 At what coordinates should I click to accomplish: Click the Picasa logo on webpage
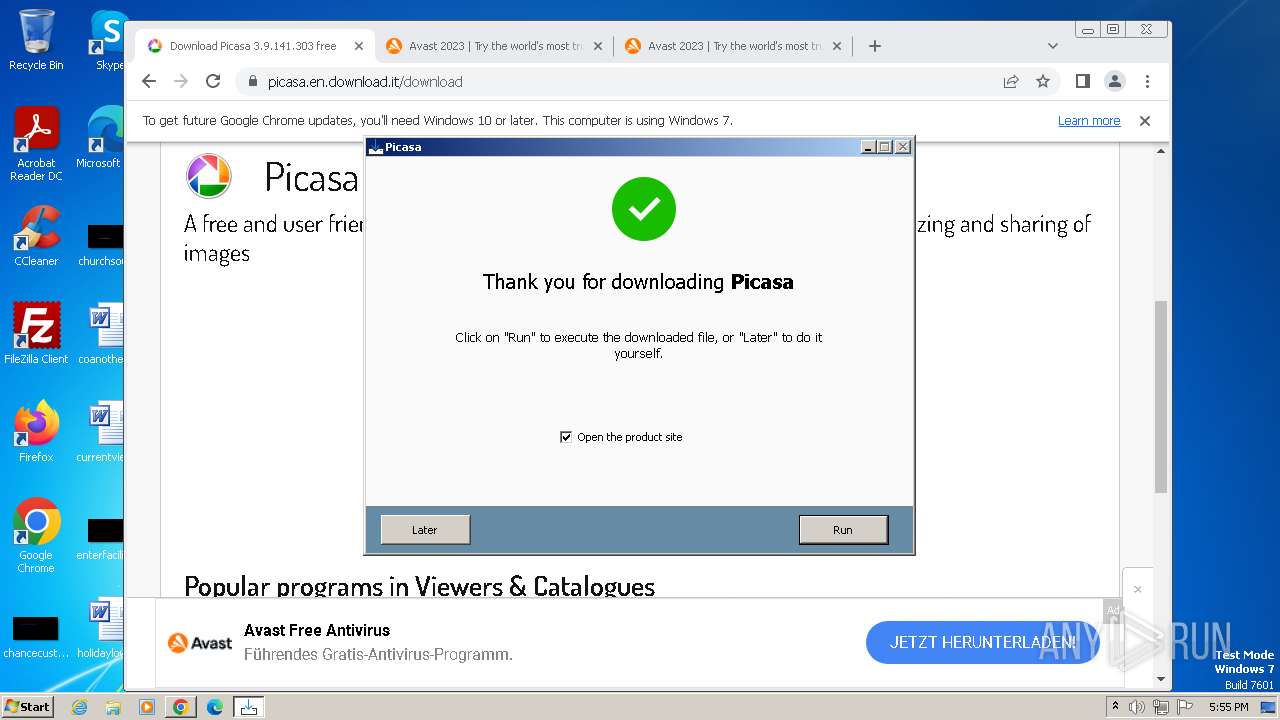209,177
